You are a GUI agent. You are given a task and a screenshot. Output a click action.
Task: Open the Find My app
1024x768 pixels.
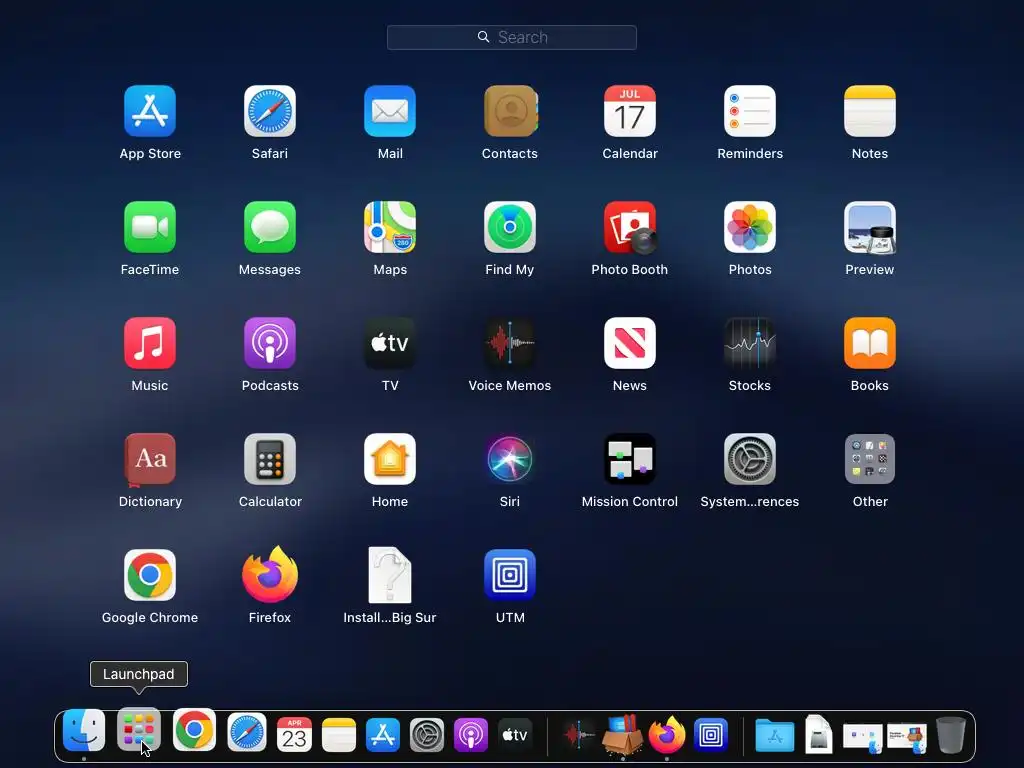point(510,227)
